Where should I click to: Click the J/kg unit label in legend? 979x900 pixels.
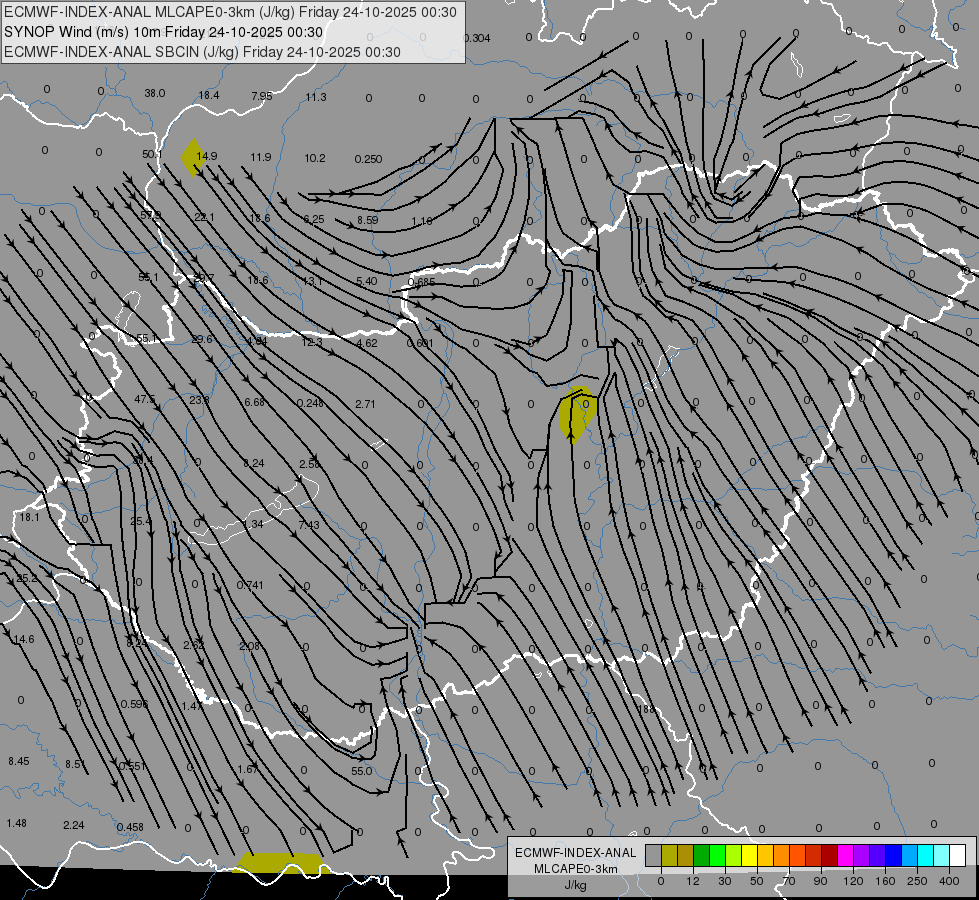[575, 885]
